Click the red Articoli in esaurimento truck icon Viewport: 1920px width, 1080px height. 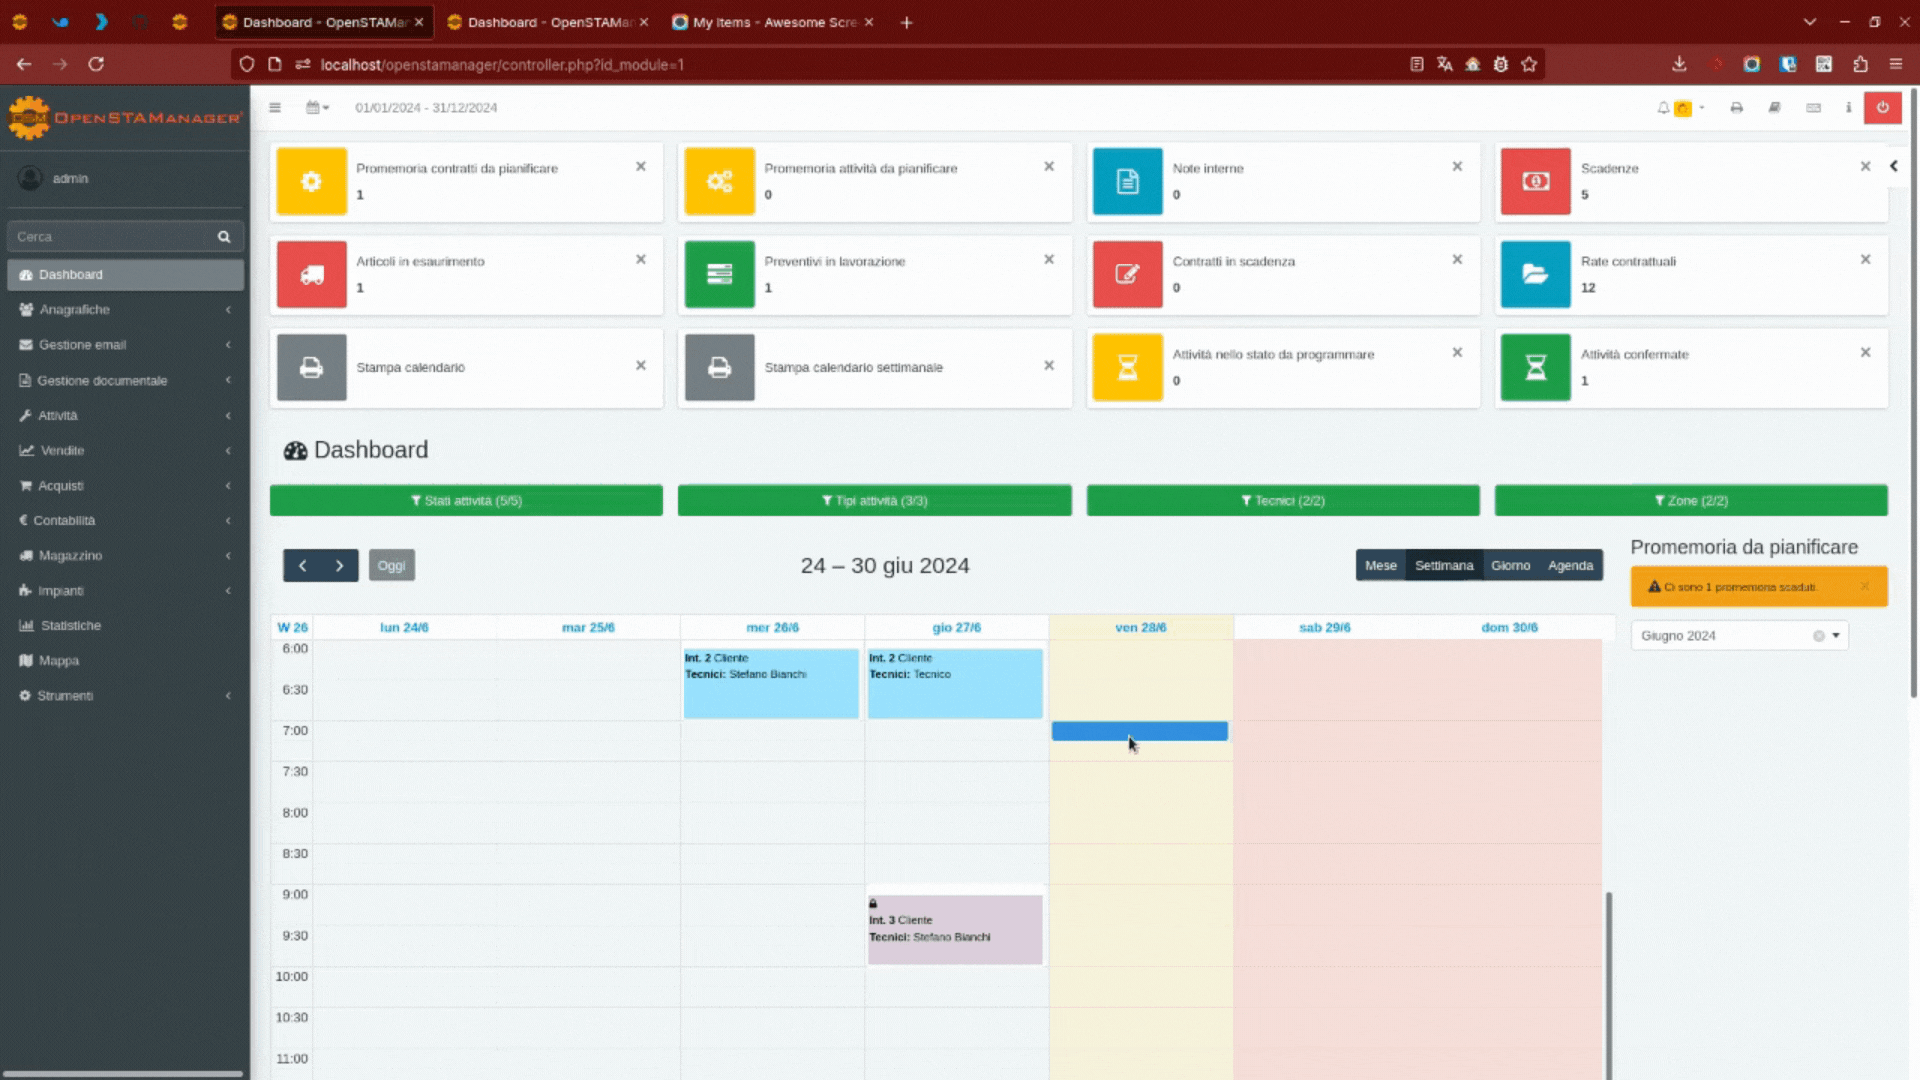(x=311, y=274)
